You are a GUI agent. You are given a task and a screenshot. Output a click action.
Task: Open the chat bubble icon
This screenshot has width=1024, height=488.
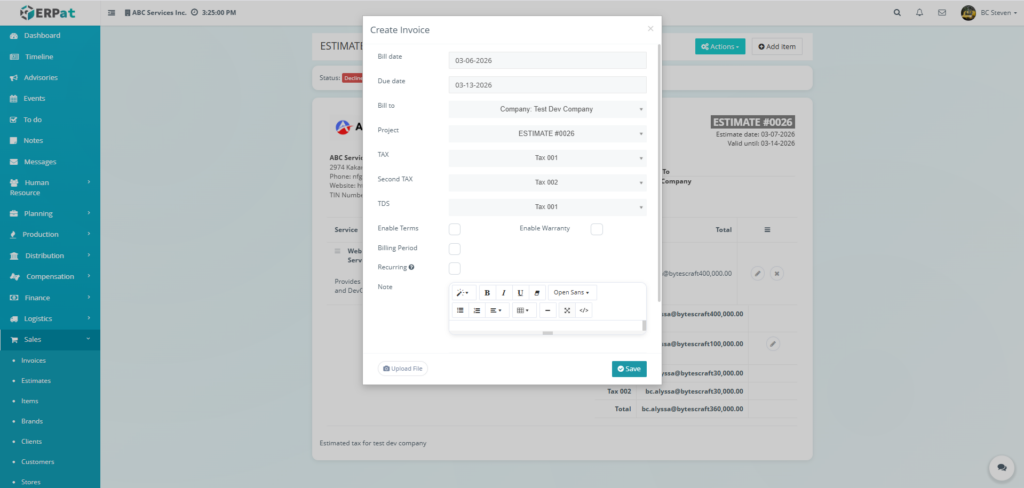[1001, 467]
